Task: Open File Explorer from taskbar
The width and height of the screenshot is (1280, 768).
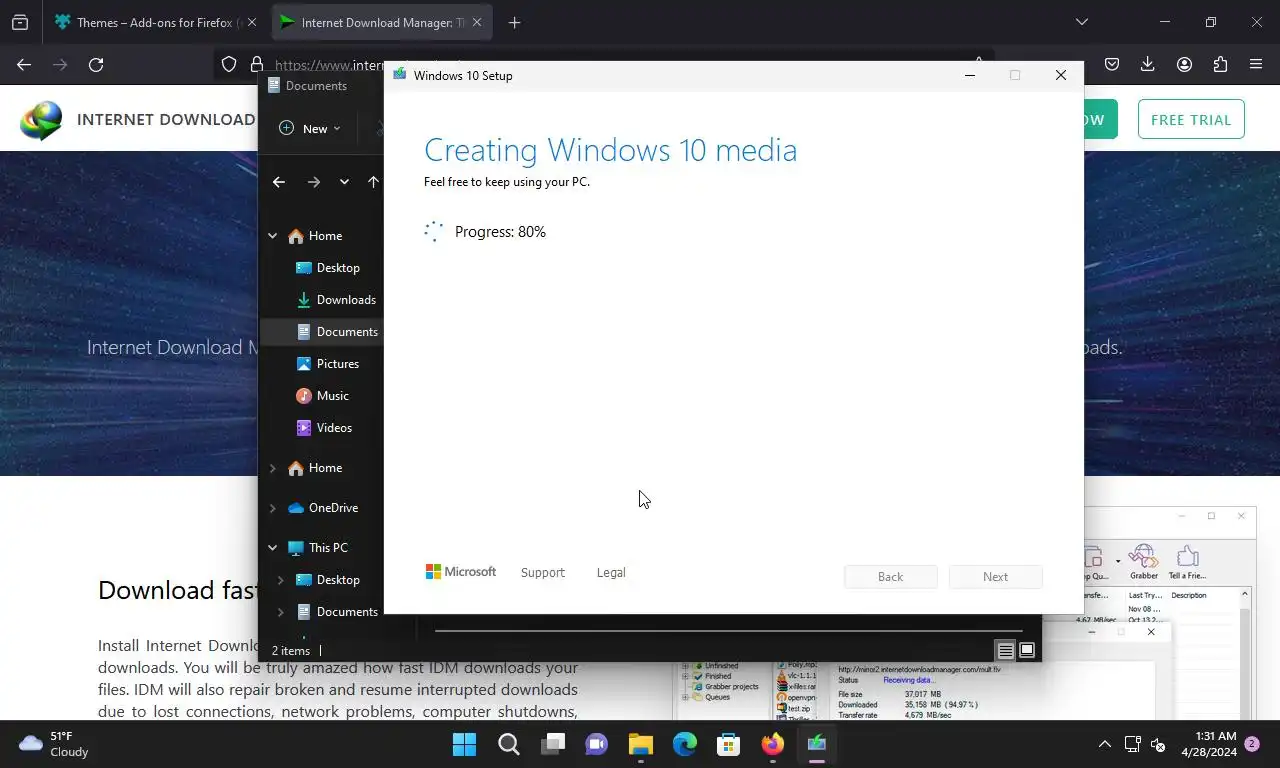Action: point(640,744)
